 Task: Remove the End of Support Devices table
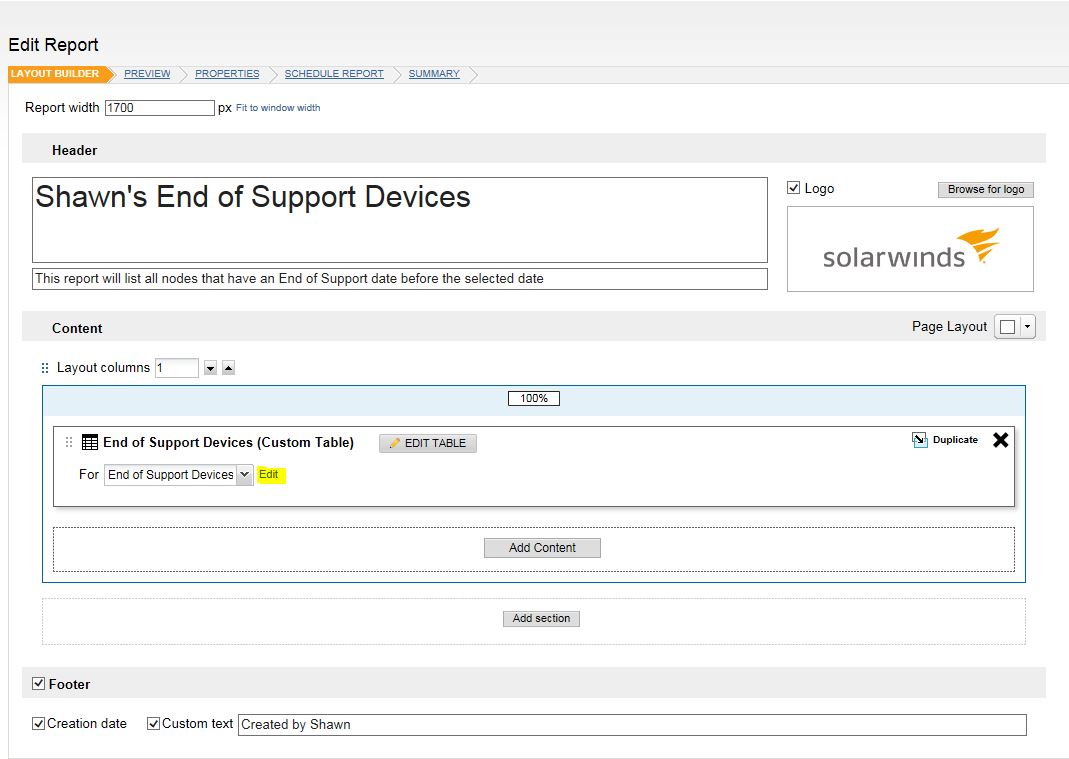tap(1000, 440)
